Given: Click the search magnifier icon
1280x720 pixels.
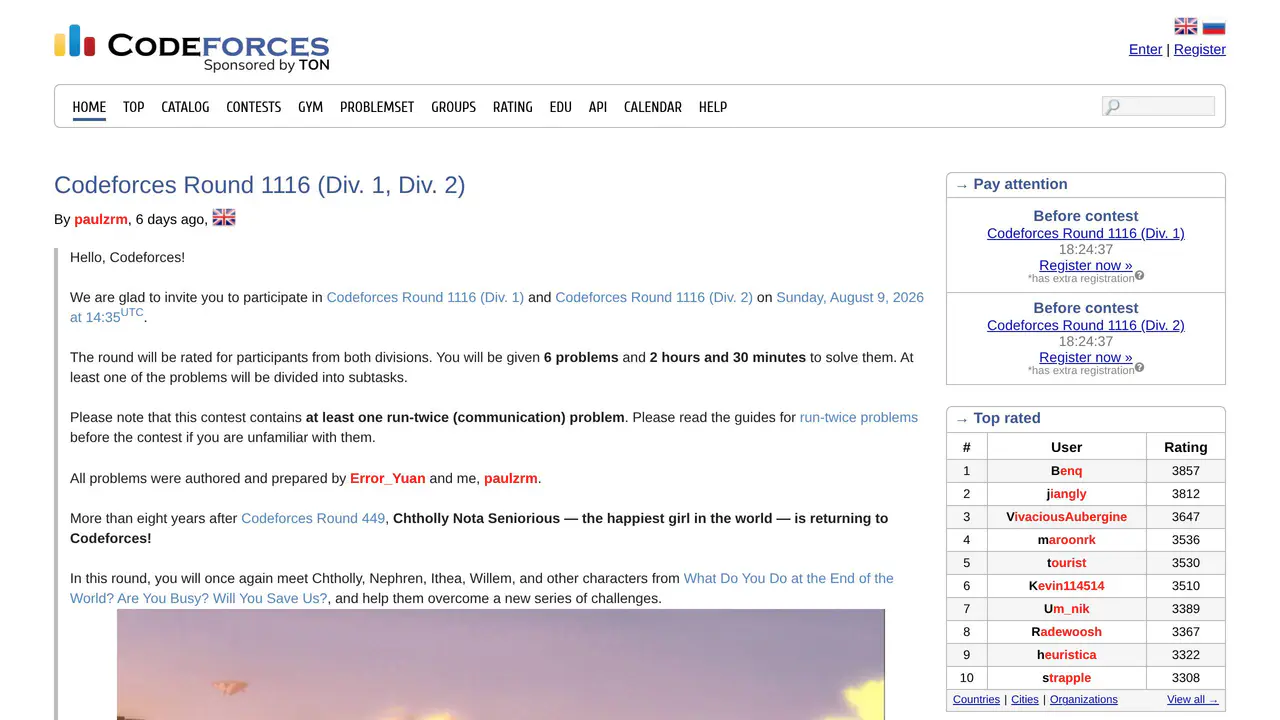Looking at the screenshot, I should 1112,106.
